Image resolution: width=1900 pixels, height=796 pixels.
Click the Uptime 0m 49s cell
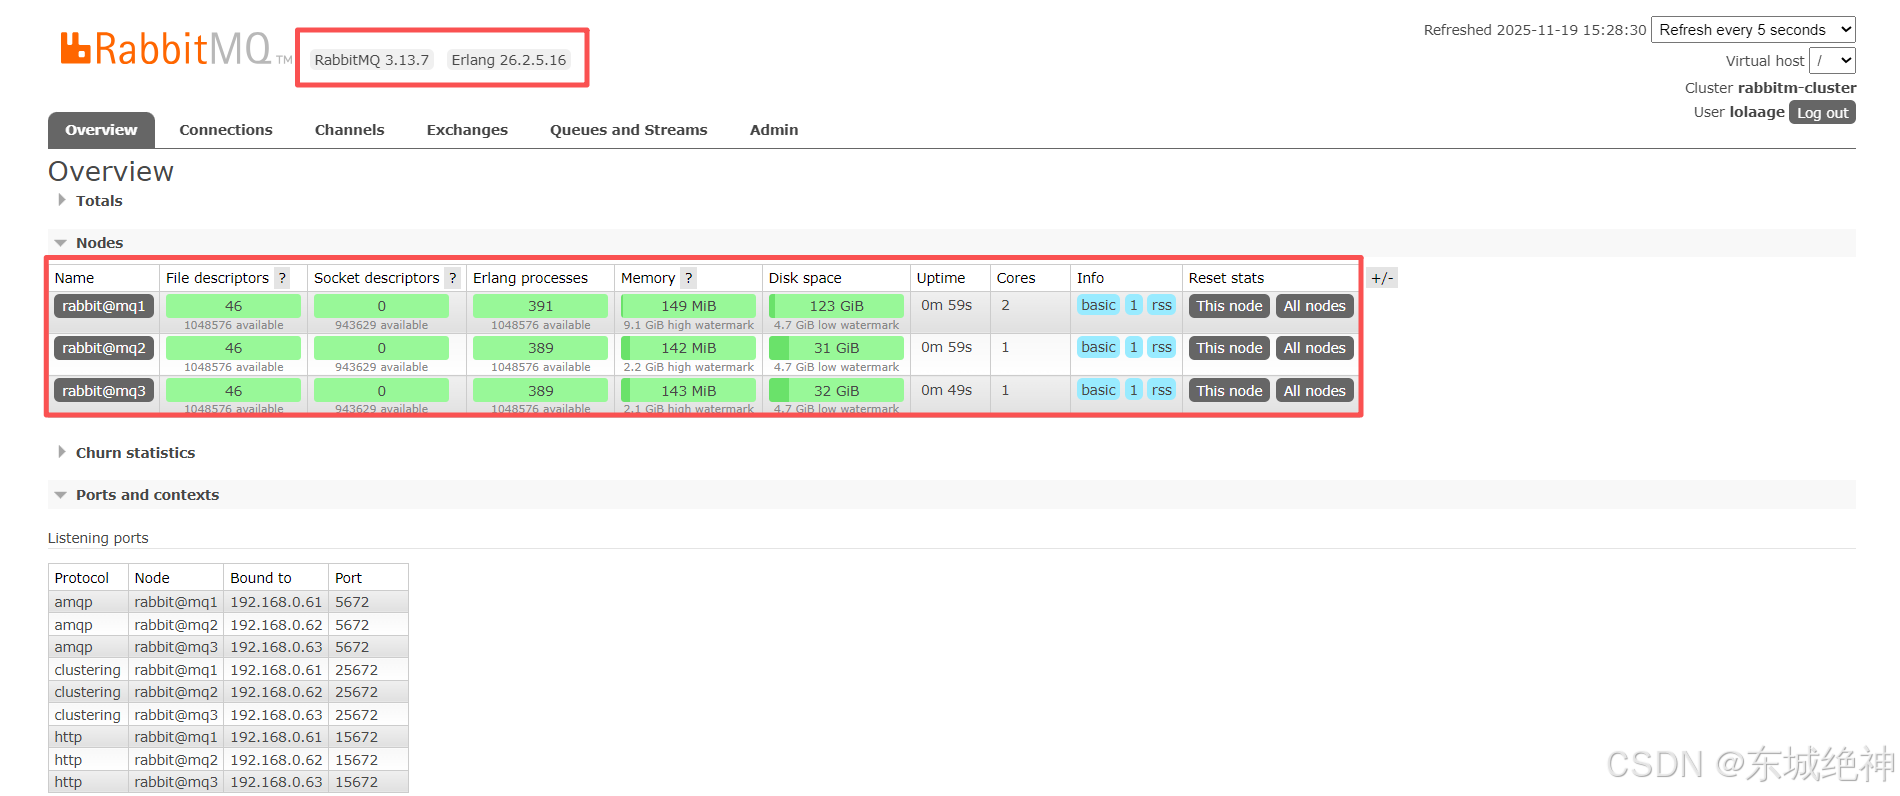pos(946,390)
